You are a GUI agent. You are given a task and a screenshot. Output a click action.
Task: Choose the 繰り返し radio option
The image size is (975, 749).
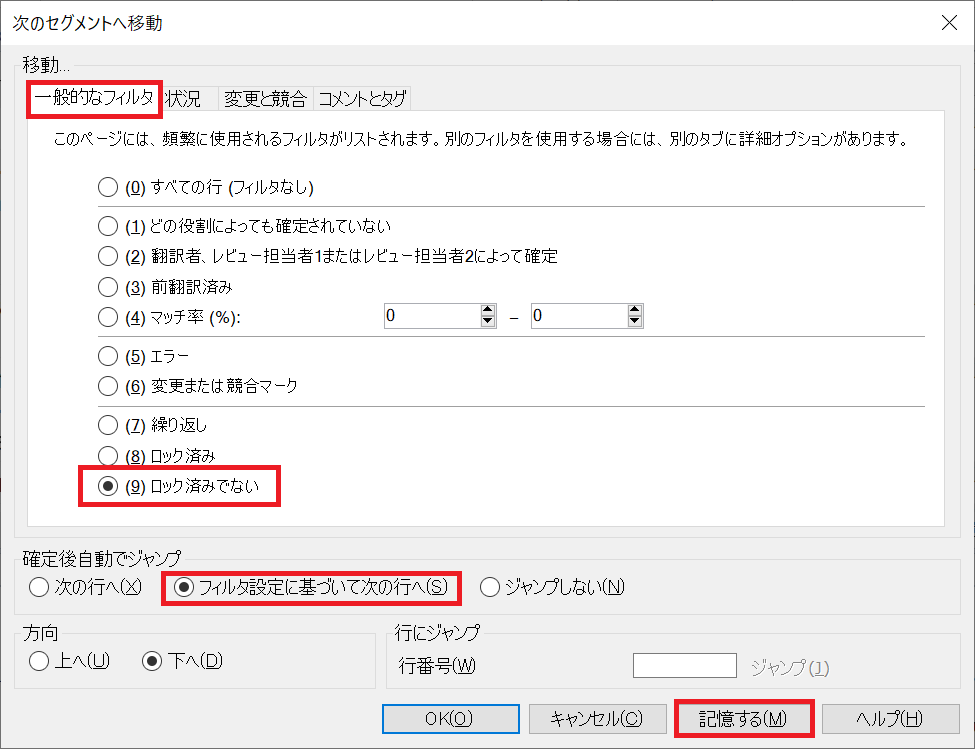pos(108,425)
